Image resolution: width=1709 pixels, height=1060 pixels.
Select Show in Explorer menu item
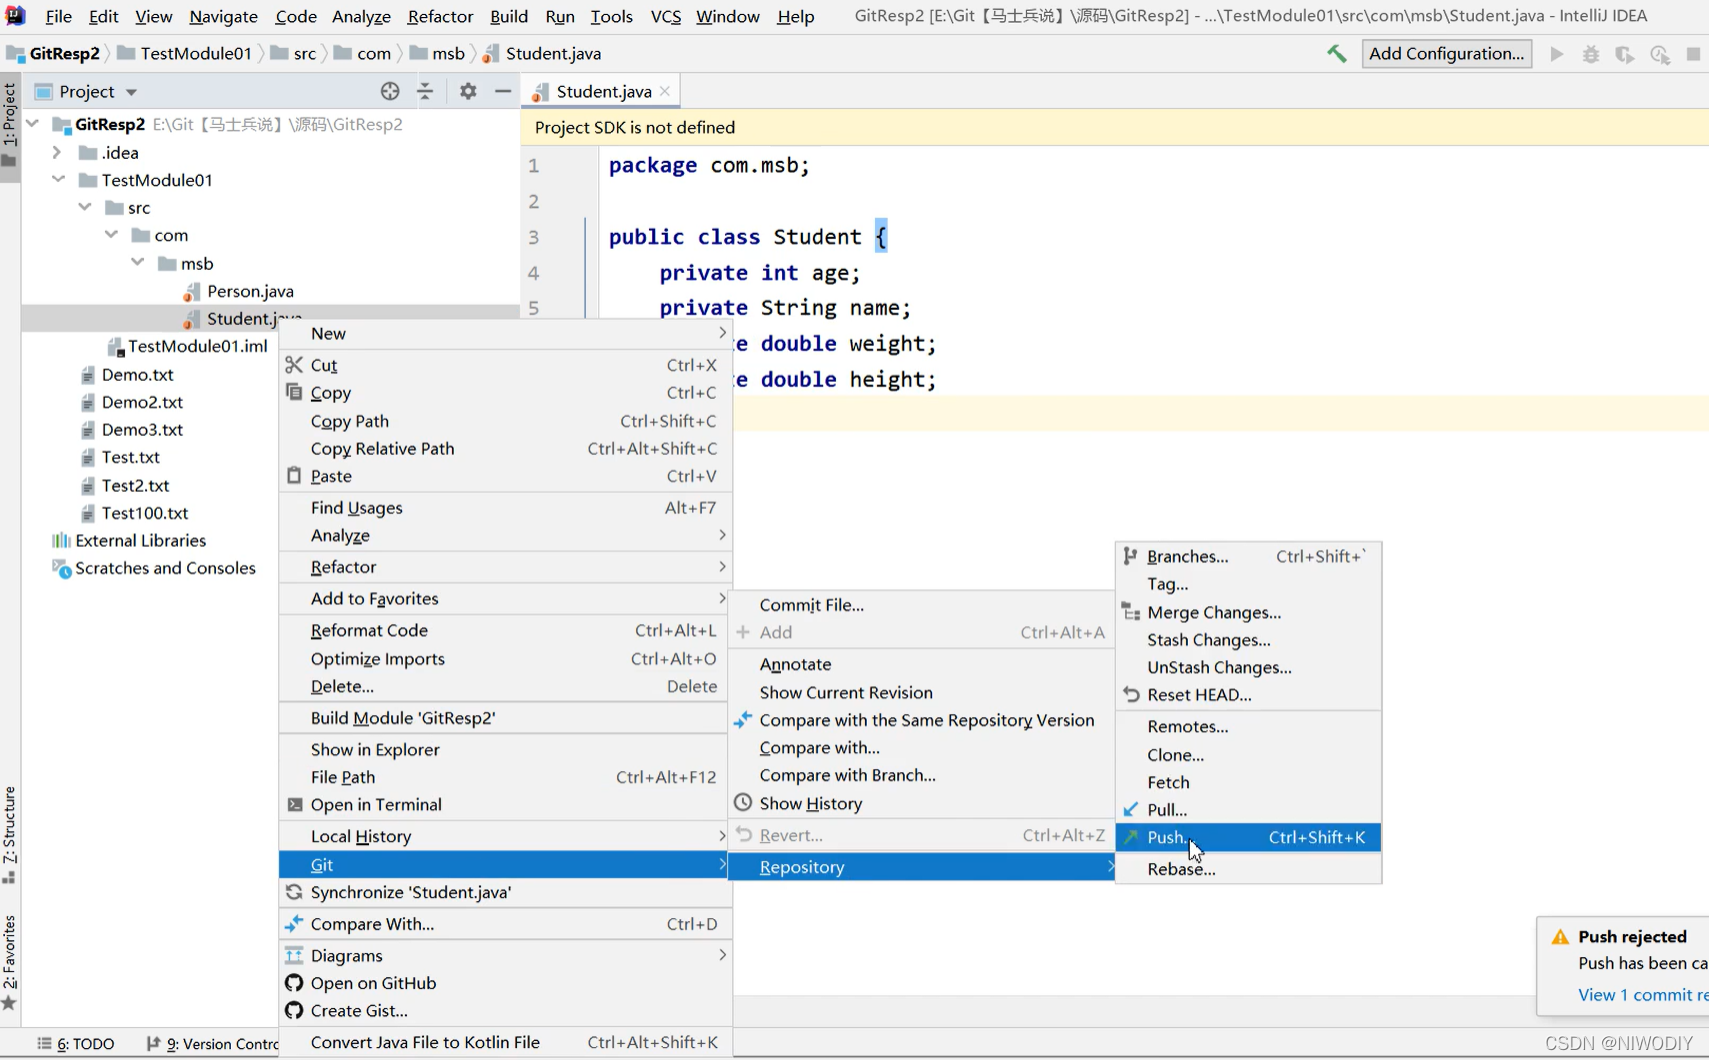tap(505, 750)
